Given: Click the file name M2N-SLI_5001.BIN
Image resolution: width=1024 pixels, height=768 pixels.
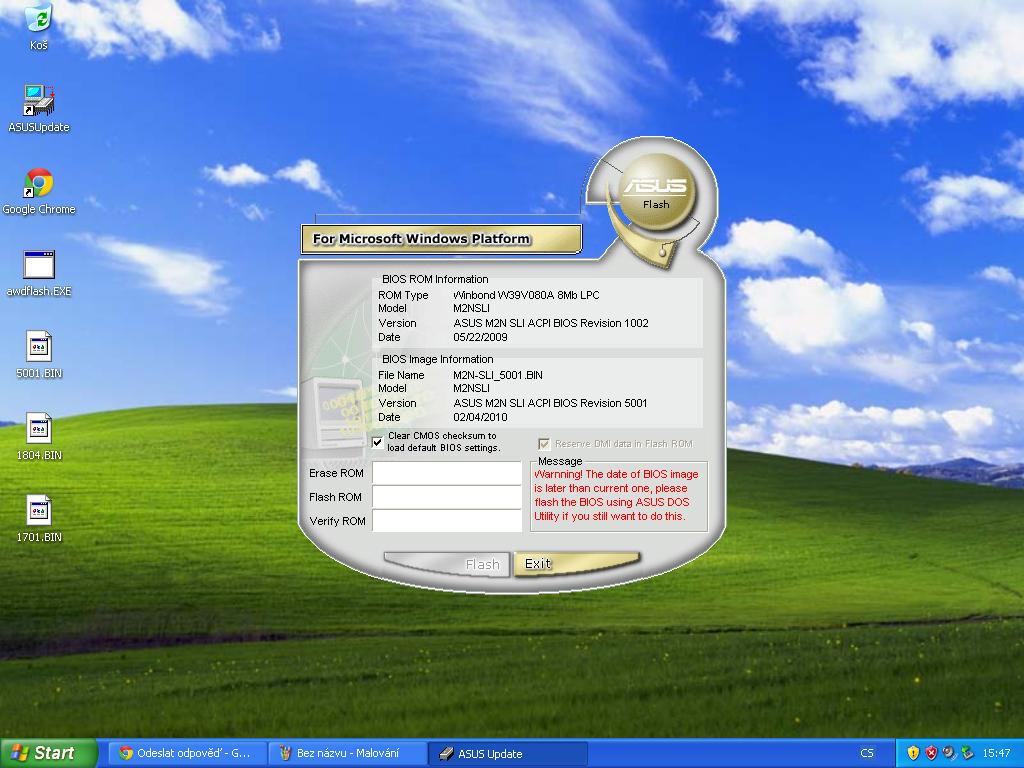Looking at the screenshot, I should click(498, 375).
